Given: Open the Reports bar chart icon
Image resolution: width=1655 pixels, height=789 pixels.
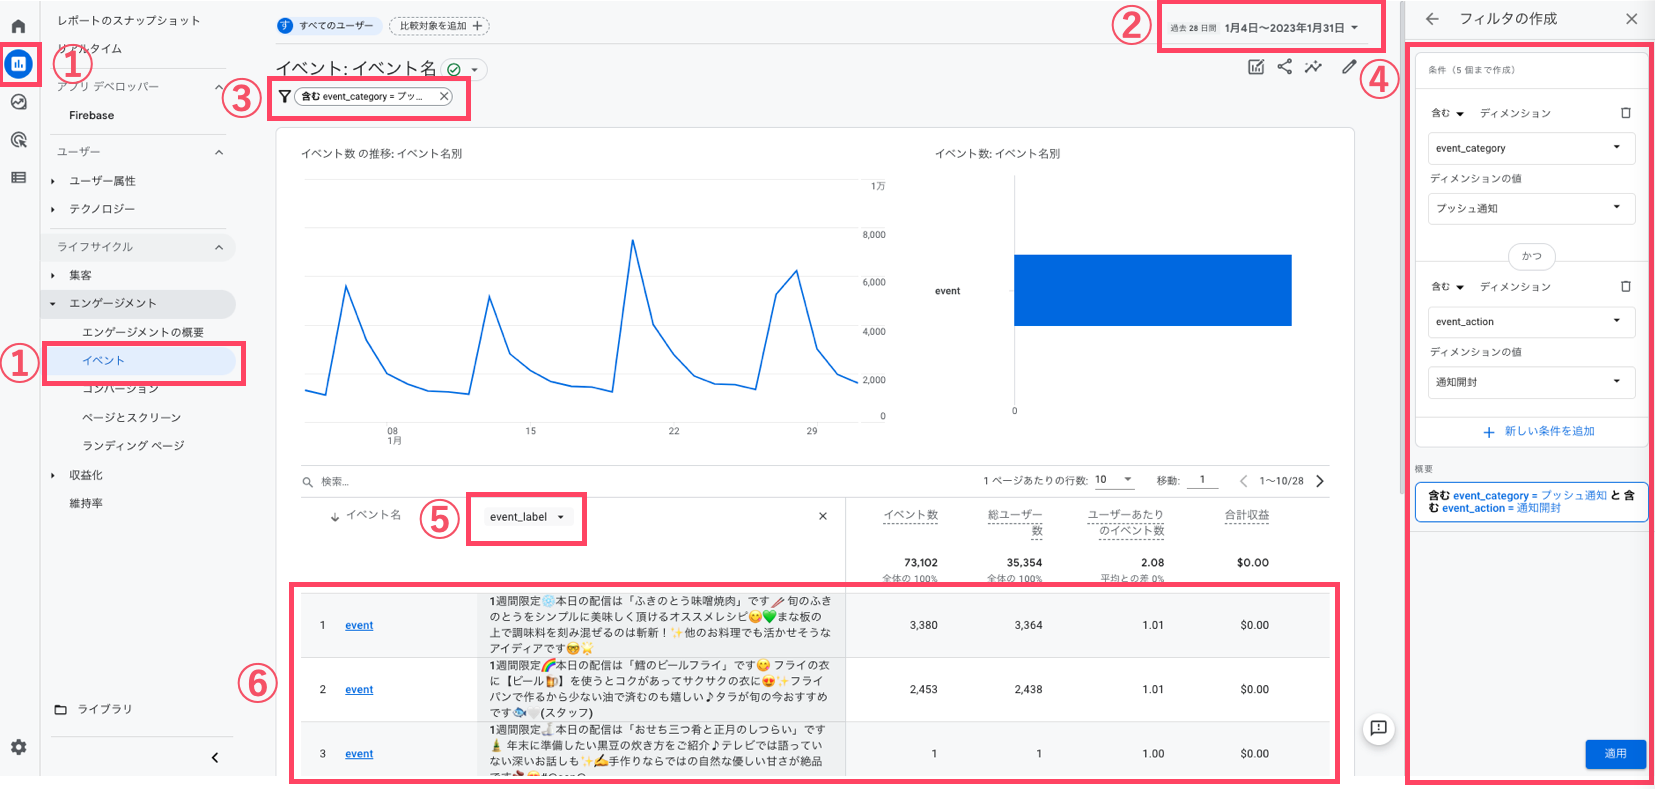Looking at the screenshot, I should tap(18, 64).
